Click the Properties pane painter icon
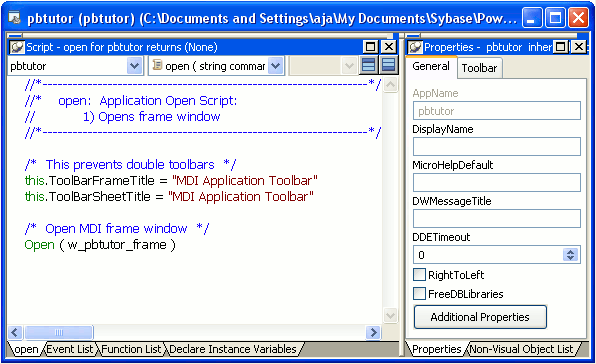Viewport: 596px width, 364px height. pos(415,47)
